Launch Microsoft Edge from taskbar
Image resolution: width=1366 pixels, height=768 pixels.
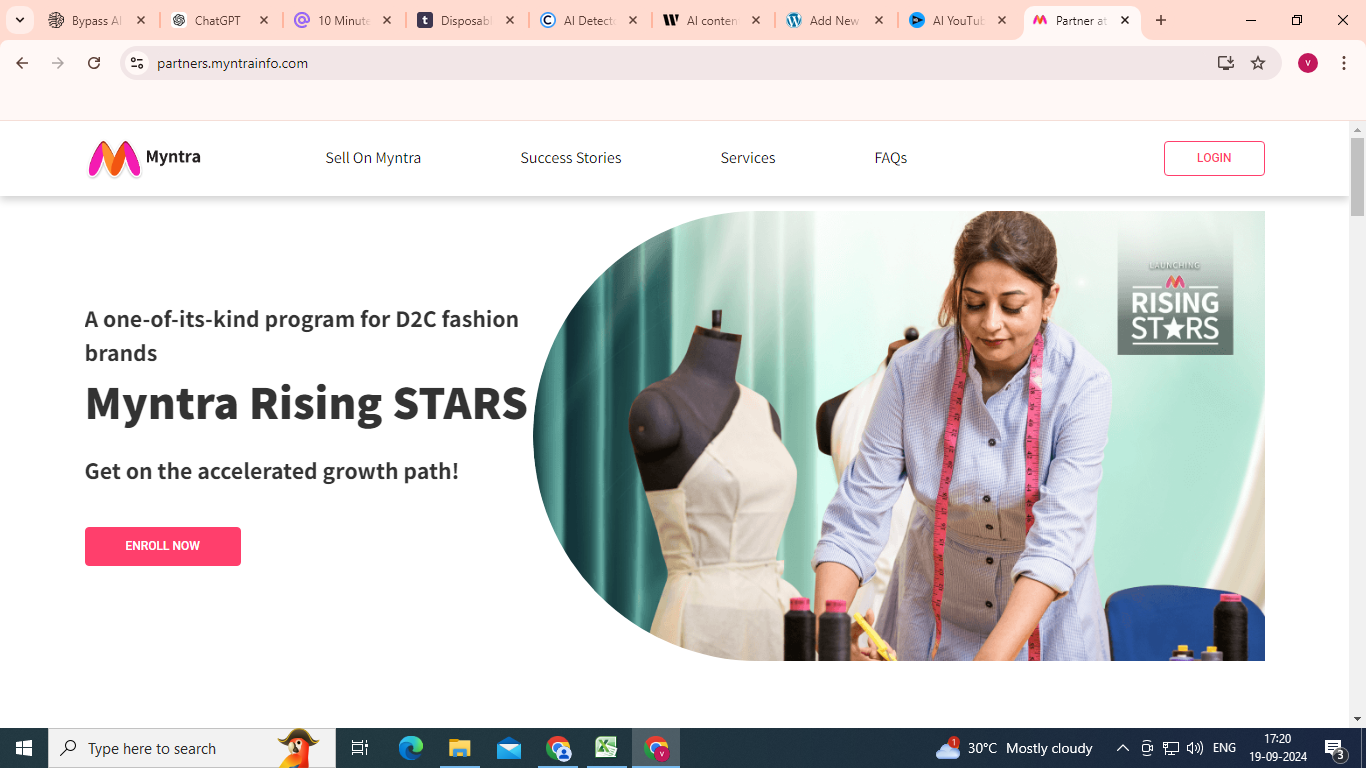coord(411,748)
